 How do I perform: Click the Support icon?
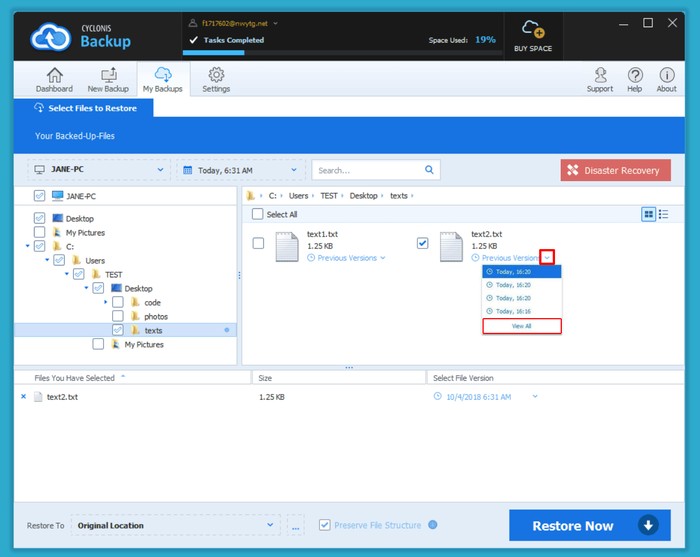[600, 76]
